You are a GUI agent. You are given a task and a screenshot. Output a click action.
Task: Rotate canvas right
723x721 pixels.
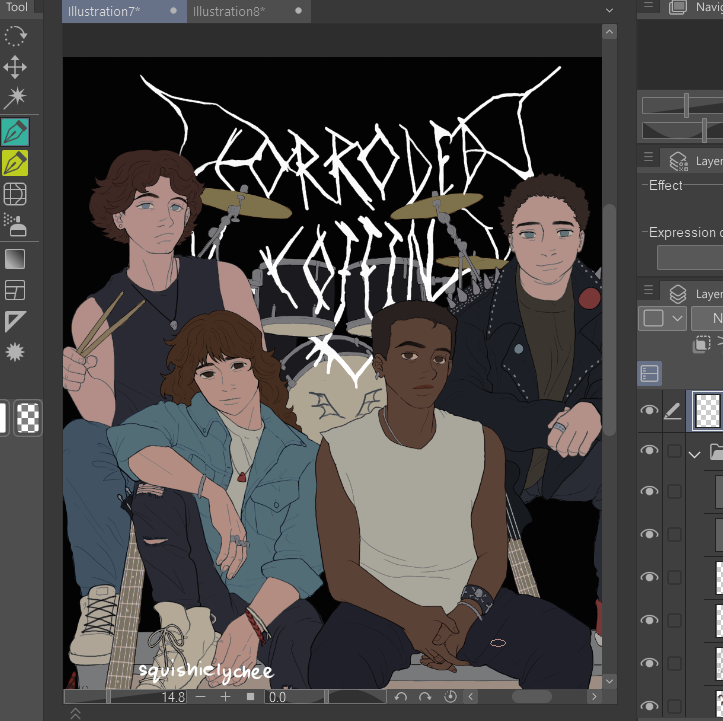[x=425, y=697]
